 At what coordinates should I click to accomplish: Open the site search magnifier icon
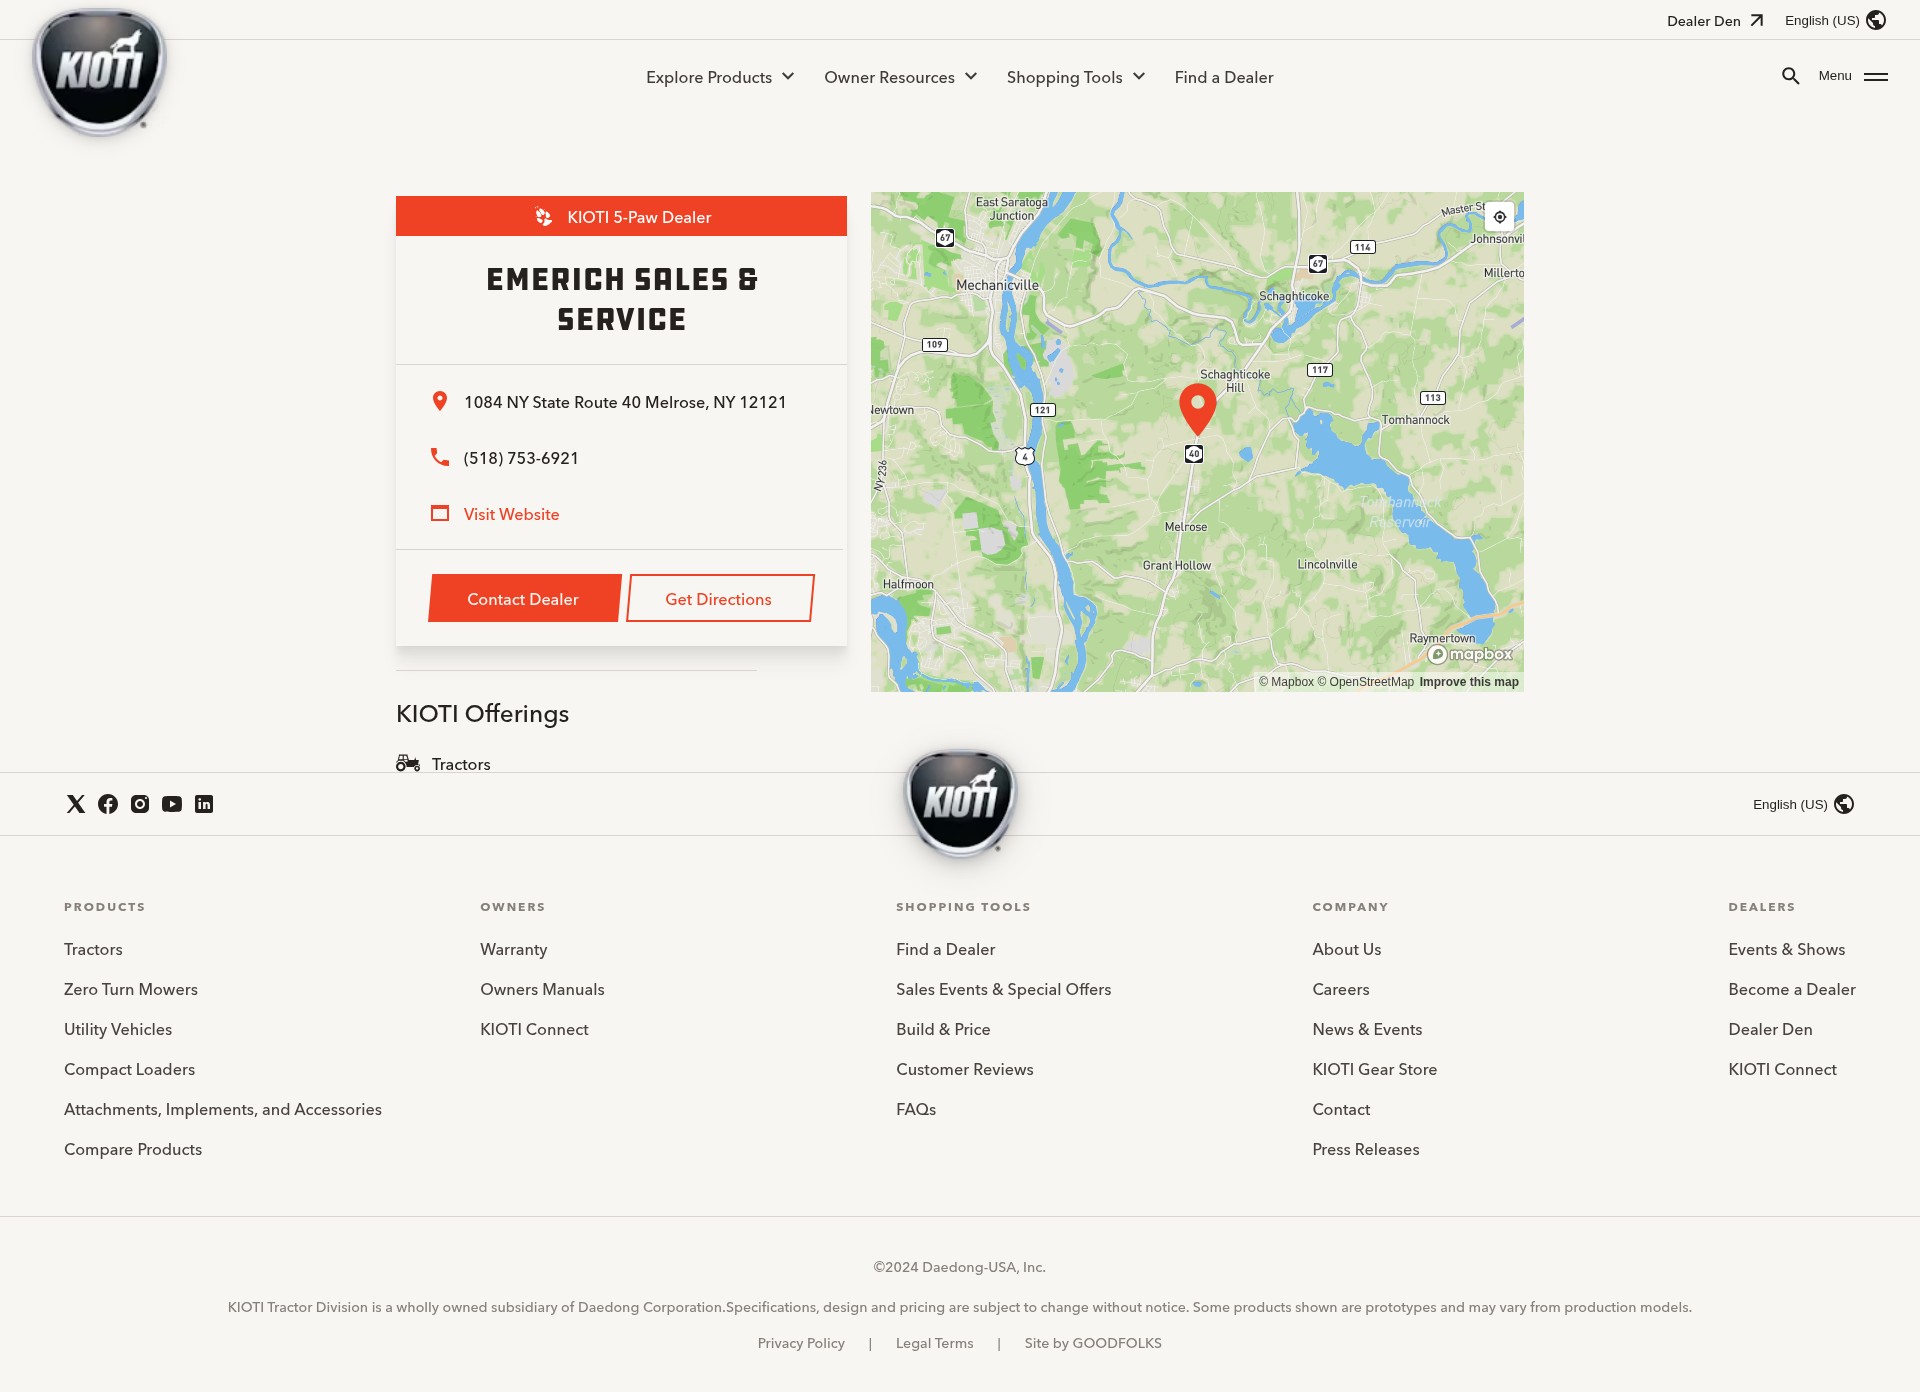click(x=1791, y=76)
